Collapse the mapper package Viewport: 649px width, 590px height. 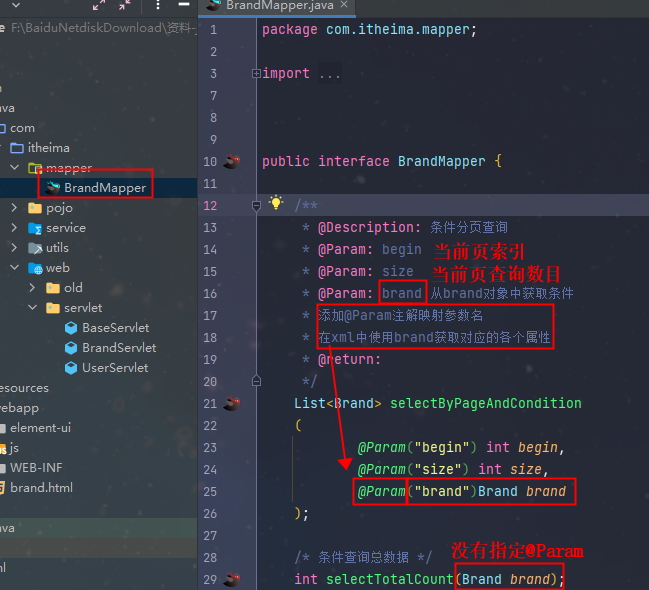14,167
